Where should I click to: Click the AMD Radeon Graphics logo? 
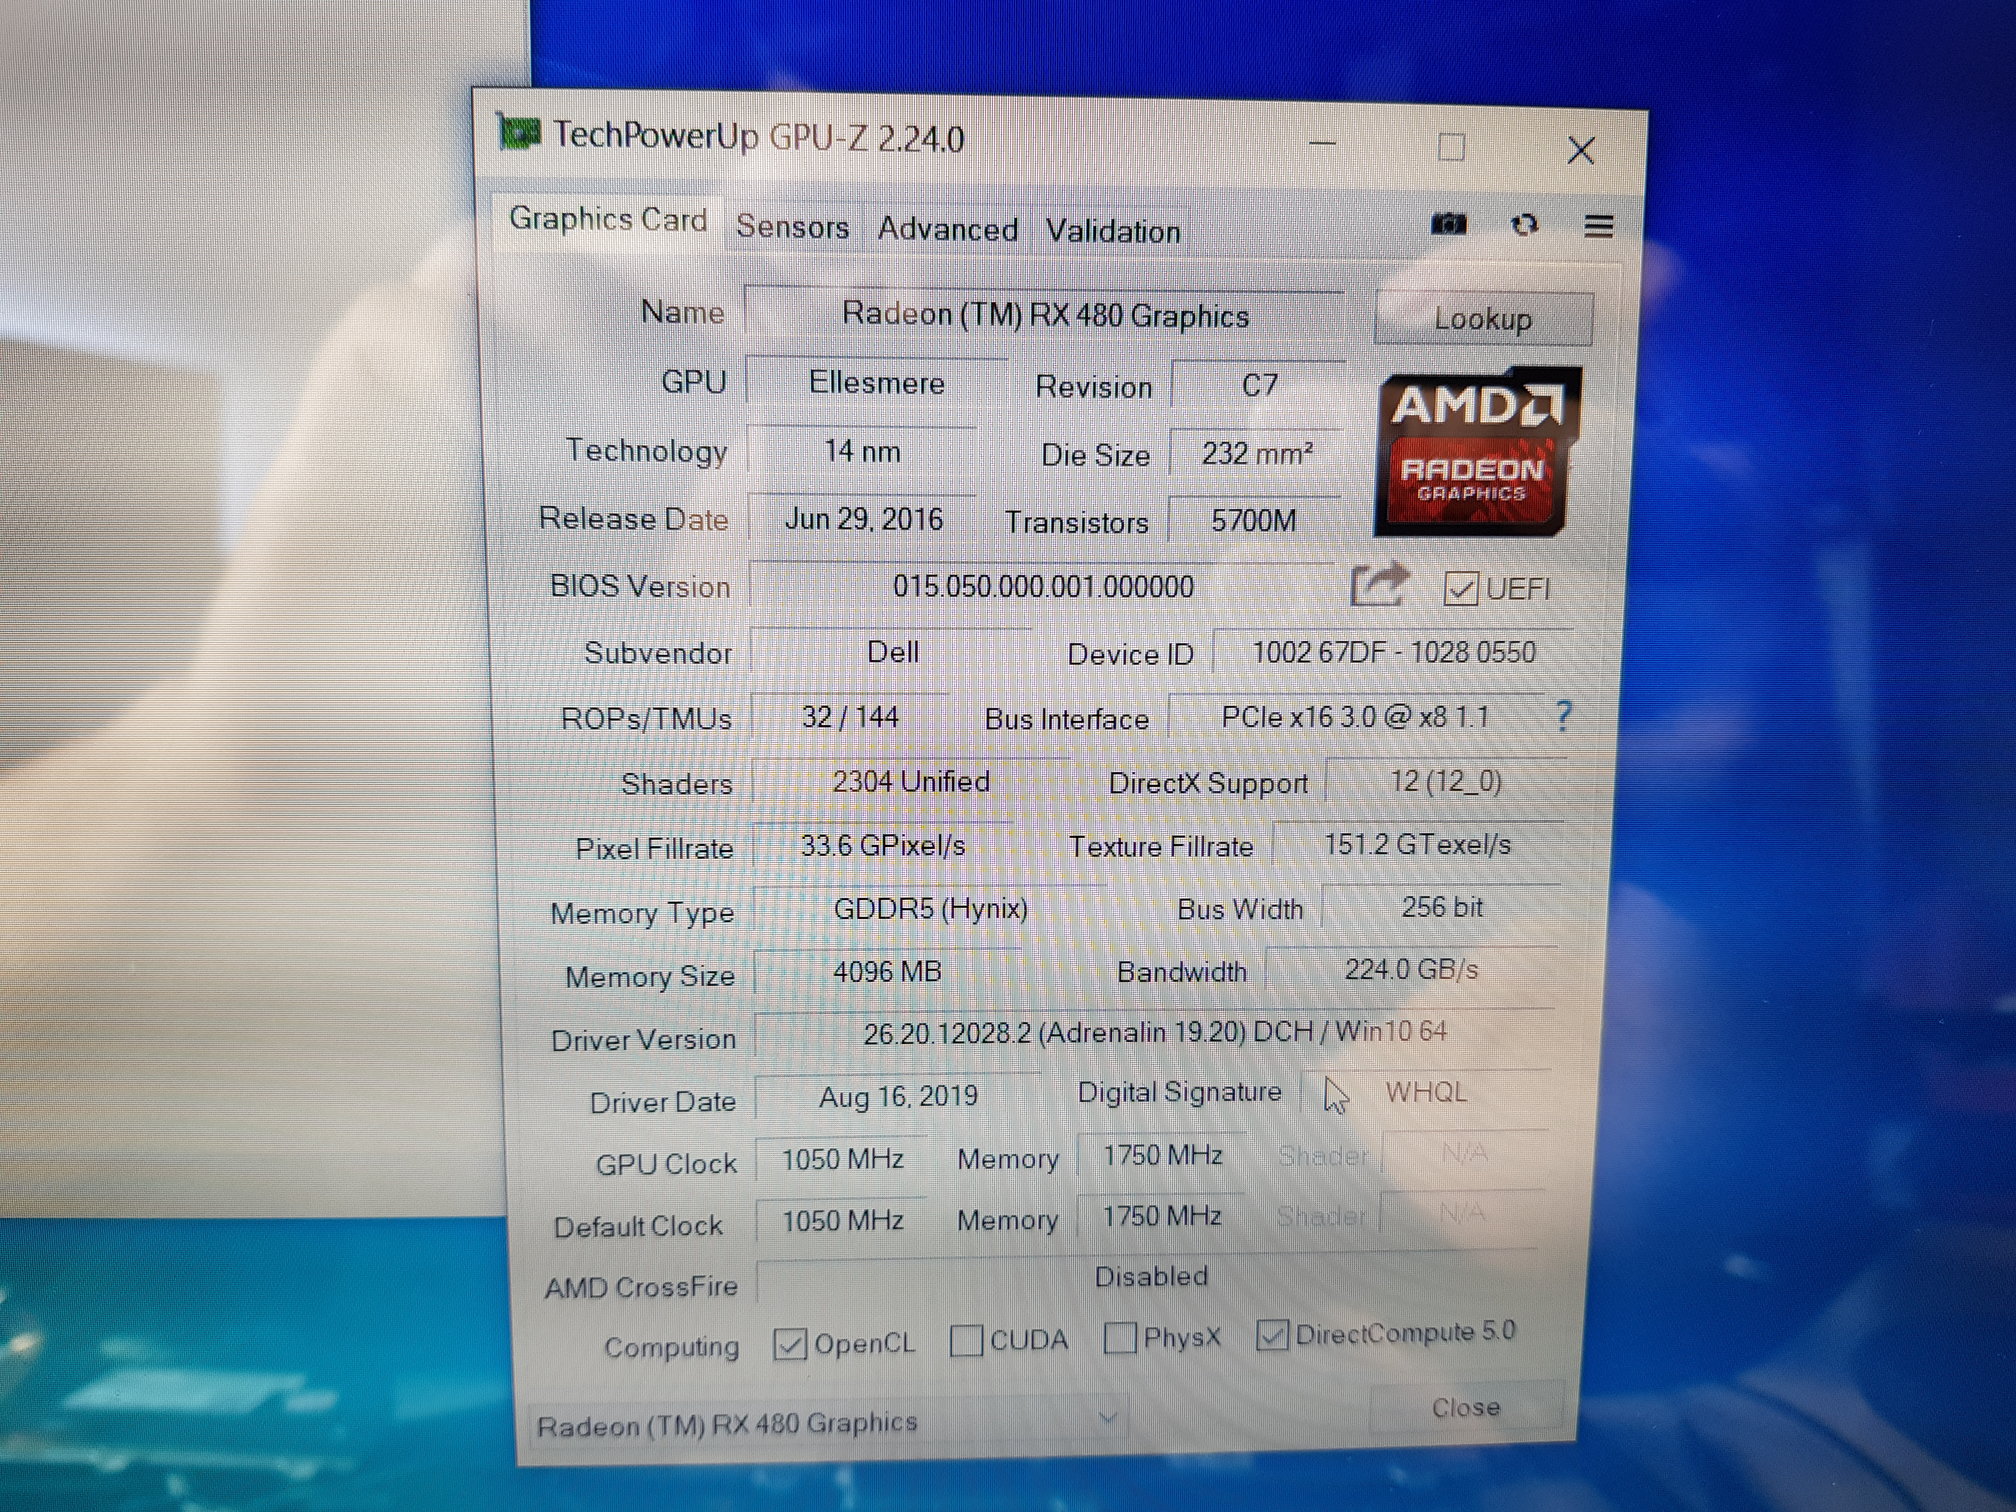(x=1476, y=452)
